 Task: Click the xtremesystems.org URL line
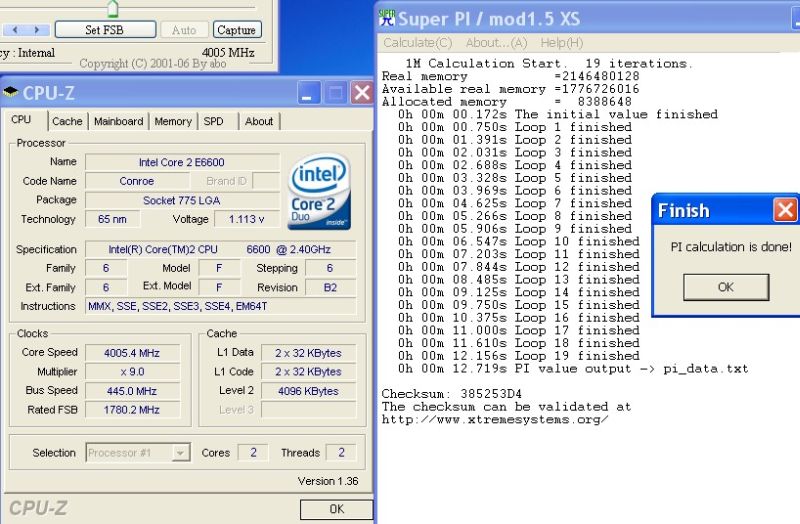[495, 419]
